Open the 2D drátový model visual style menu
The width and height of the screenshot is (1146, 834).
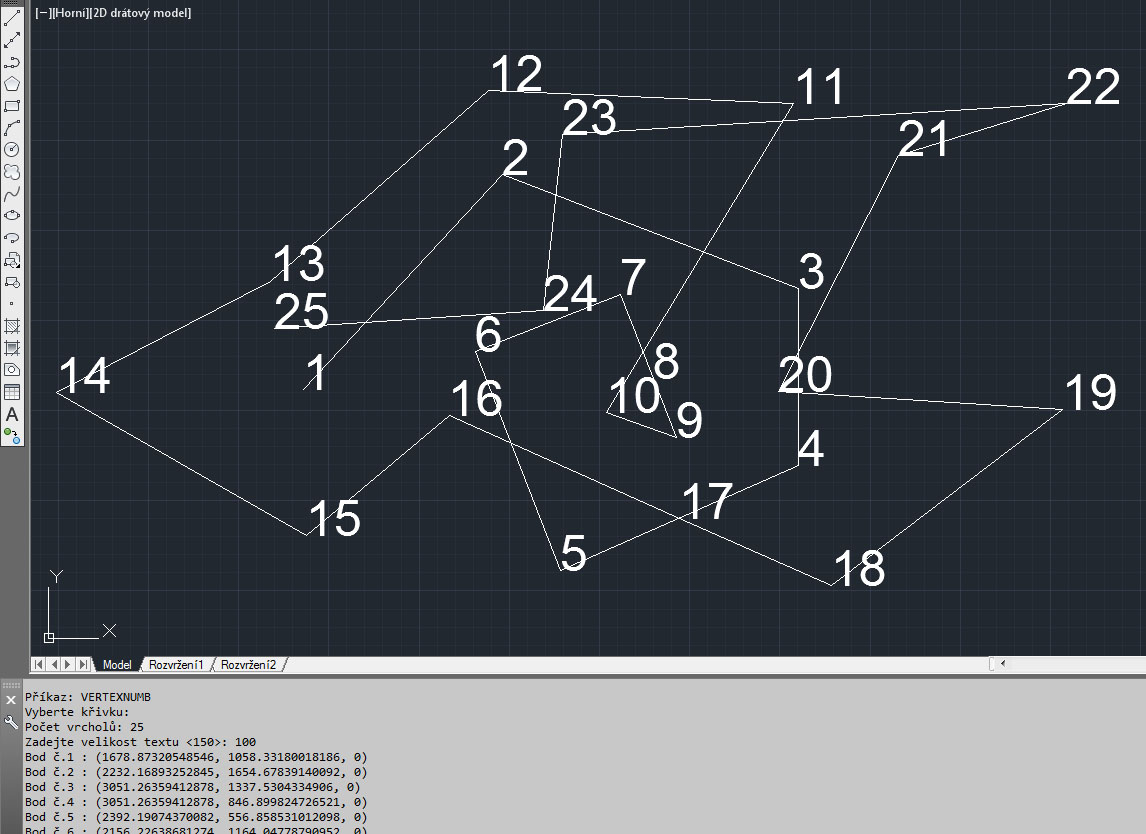click(140, 13)
